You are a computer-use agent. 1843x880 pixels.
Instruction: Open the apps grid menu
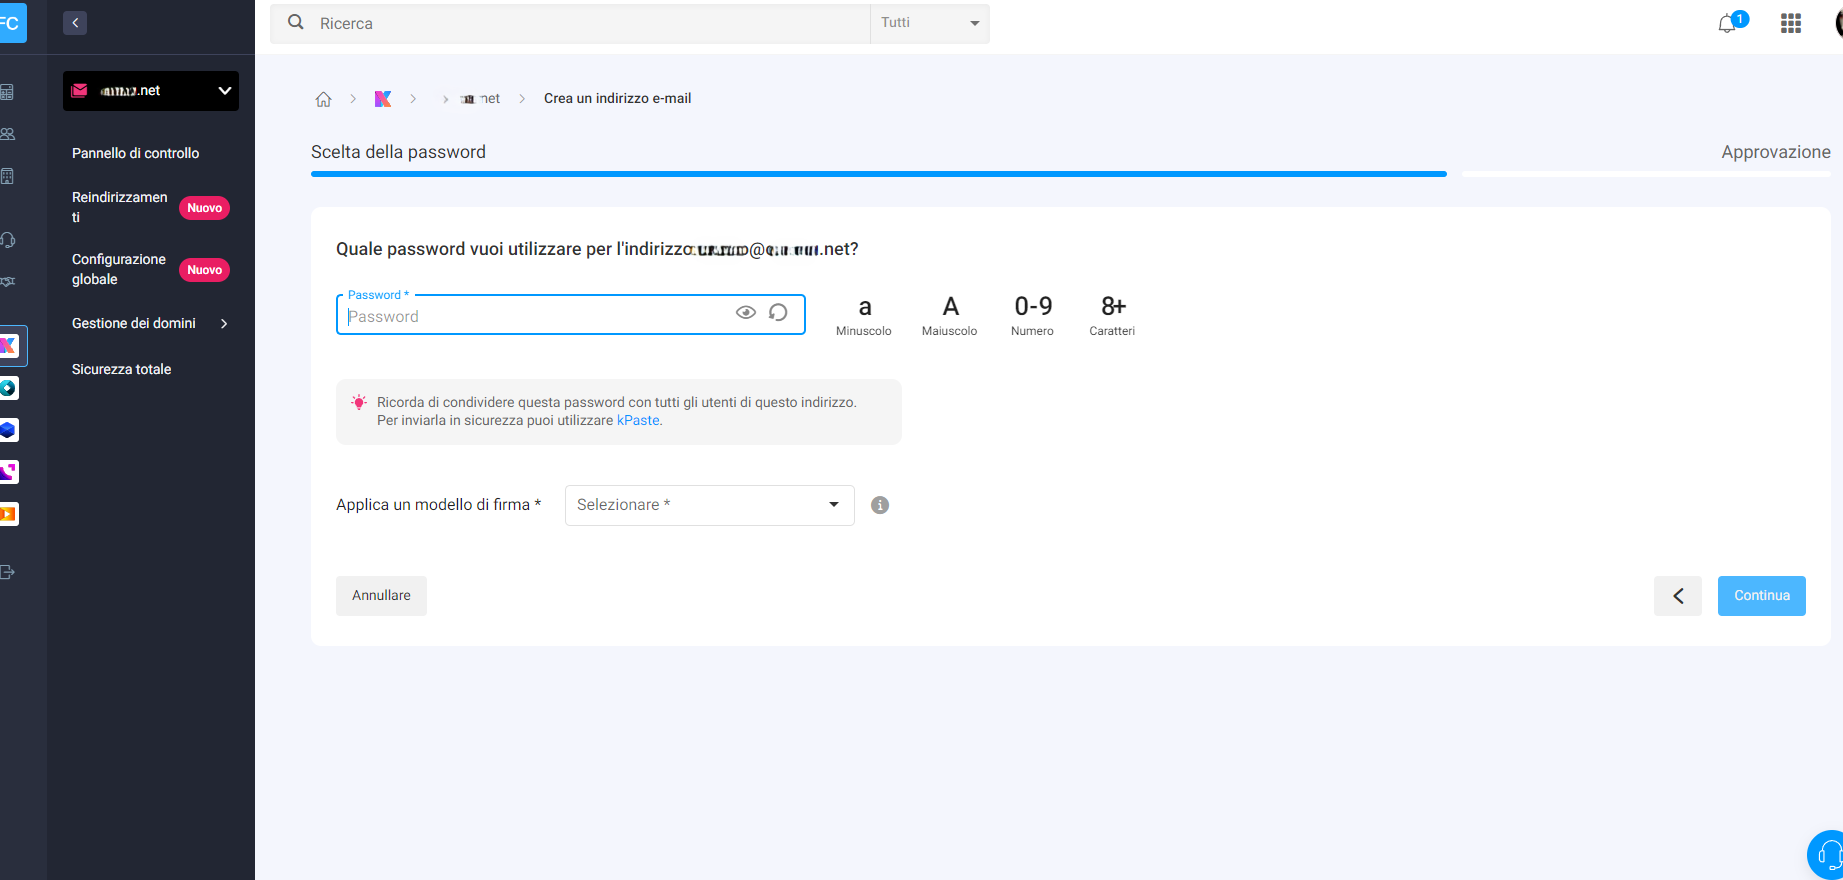coord(1791,23)
